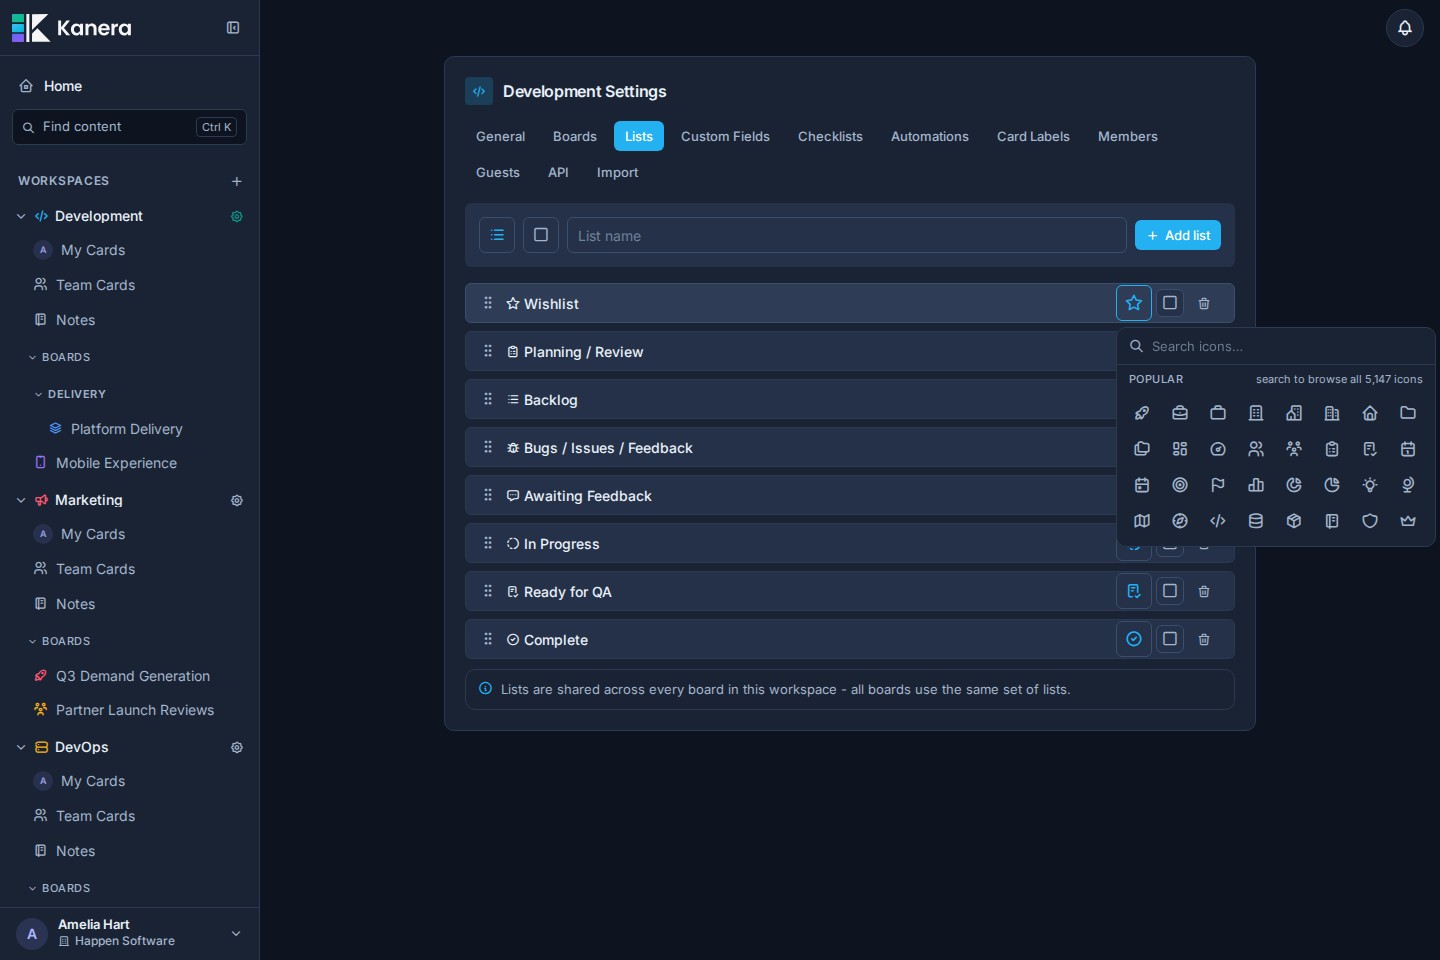The height and width of the screenshot is (960, 1440).
Task: Select the folder icon in the popular grid
Action: (1408, 413)
